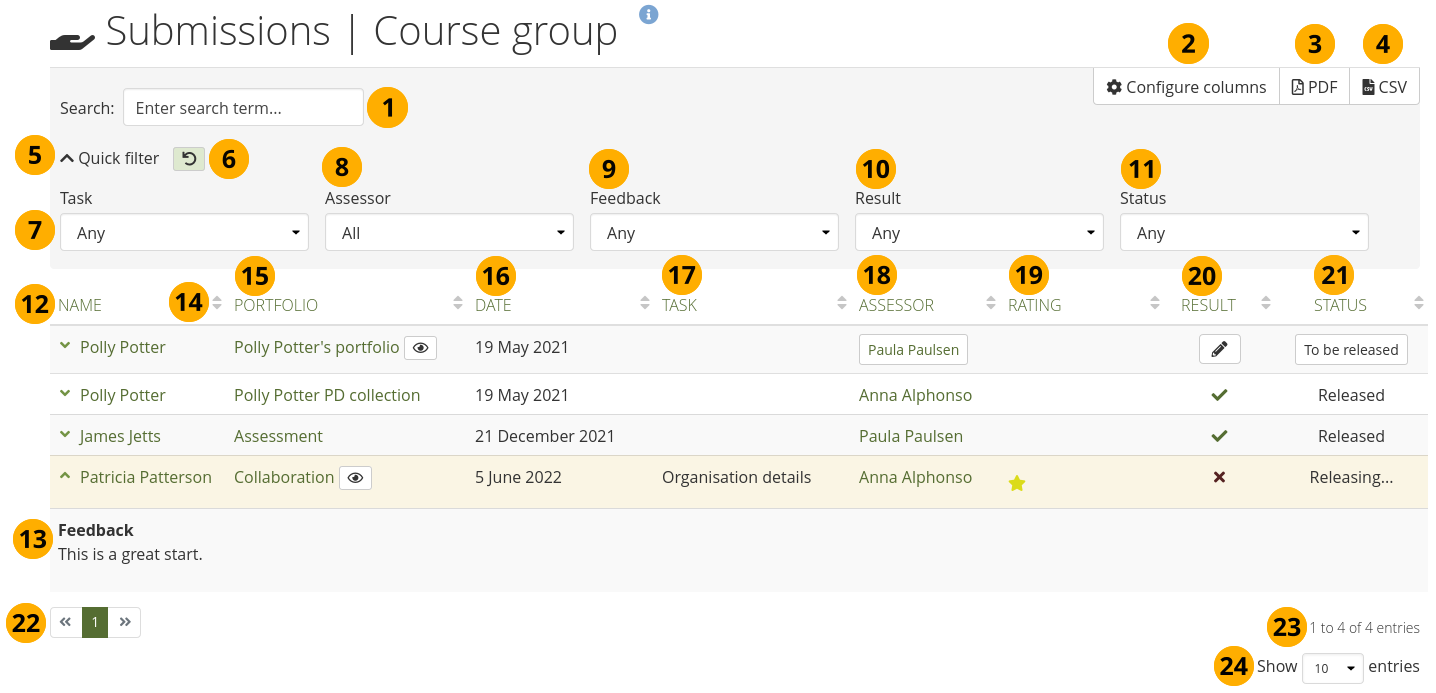The image size is (1436, 693).
Task: Sort table by Date column header
Action: click(x=493, y=305)
